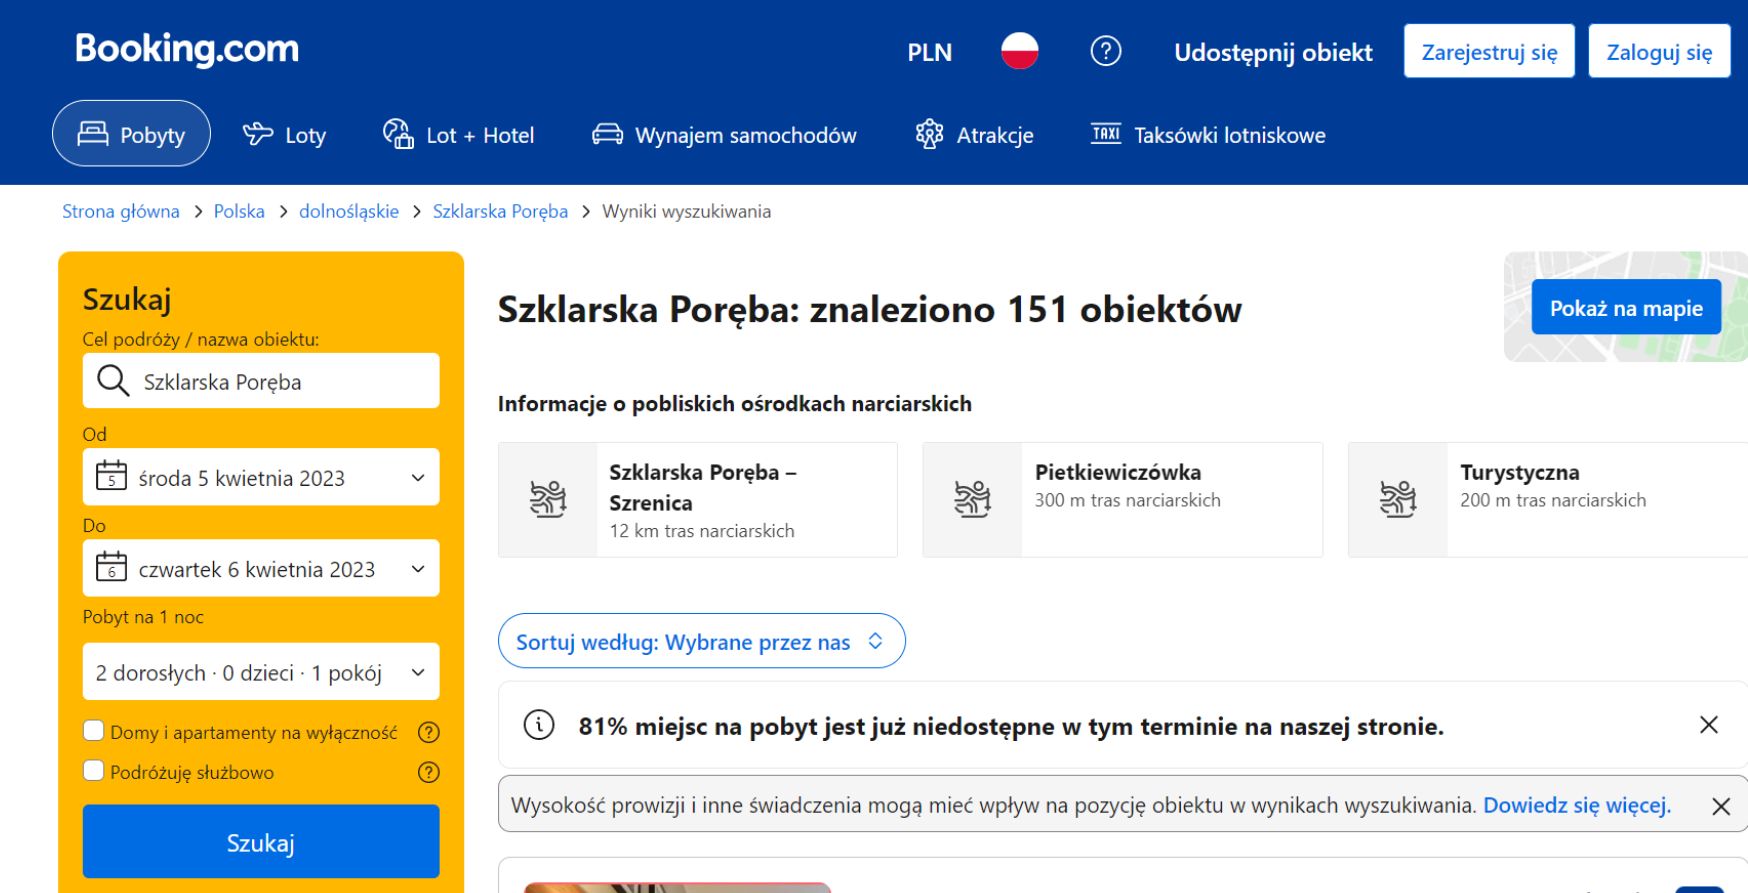Select the Taksówki lotniskowe tab
1748x893 pixels.
(x=1207, y=135)
